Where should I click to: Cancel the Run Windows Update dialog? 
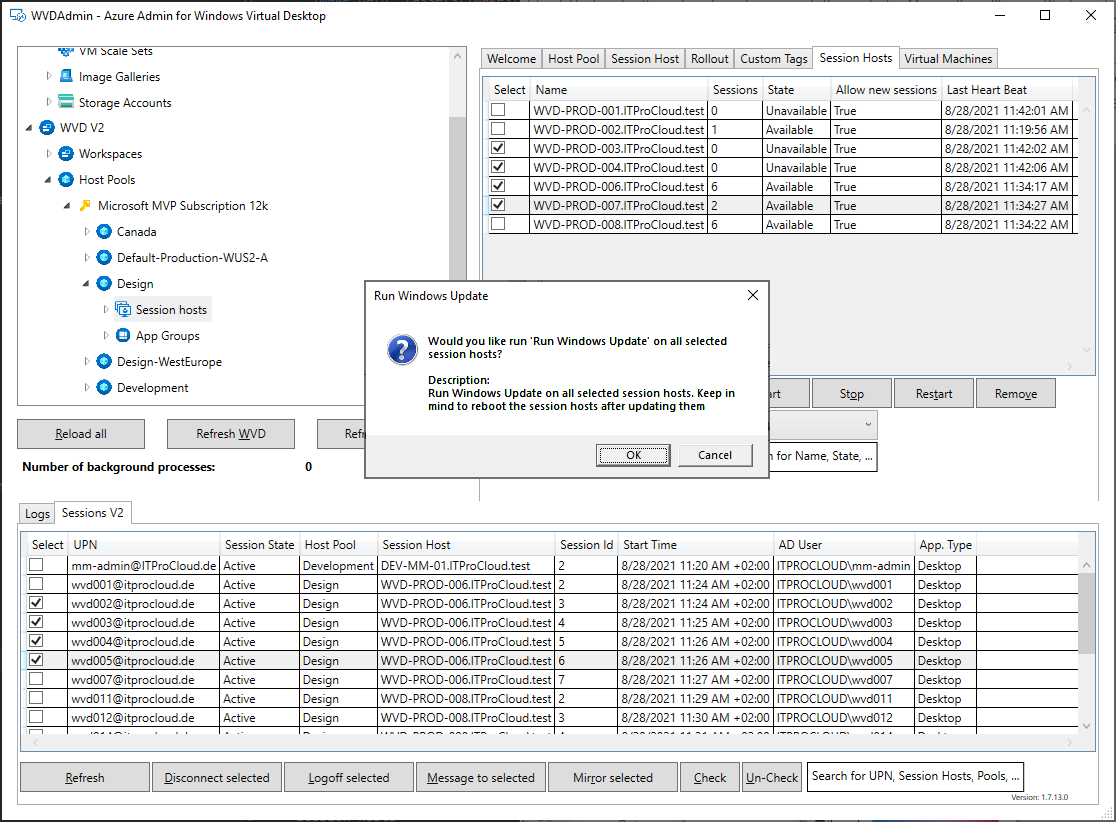pos(715,455)
